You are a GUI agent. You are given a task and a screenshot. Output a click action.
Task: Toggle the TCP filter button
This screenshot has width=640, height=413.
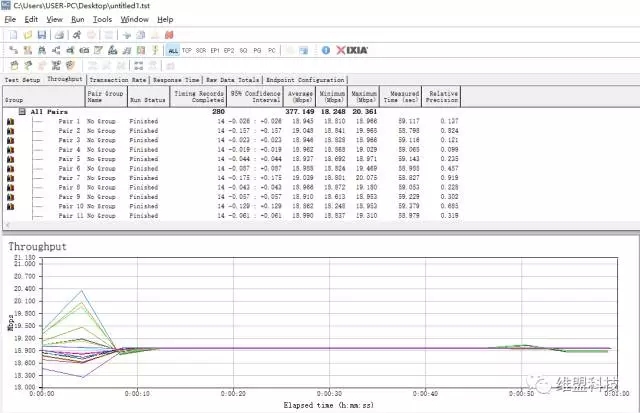click(x=187, y=49)
